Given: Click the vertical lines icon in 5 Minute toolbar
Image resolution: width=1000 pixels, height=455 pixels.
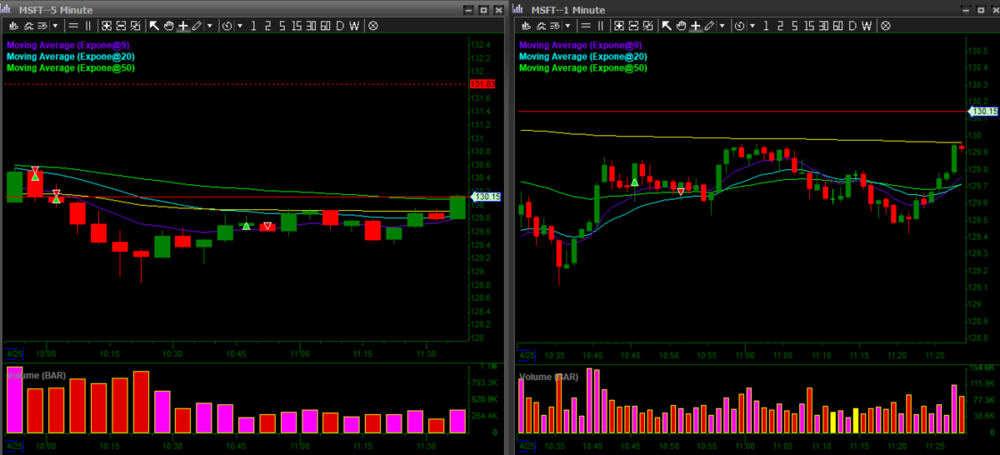Looking at the screenshot, I should (x=87, y=25).
